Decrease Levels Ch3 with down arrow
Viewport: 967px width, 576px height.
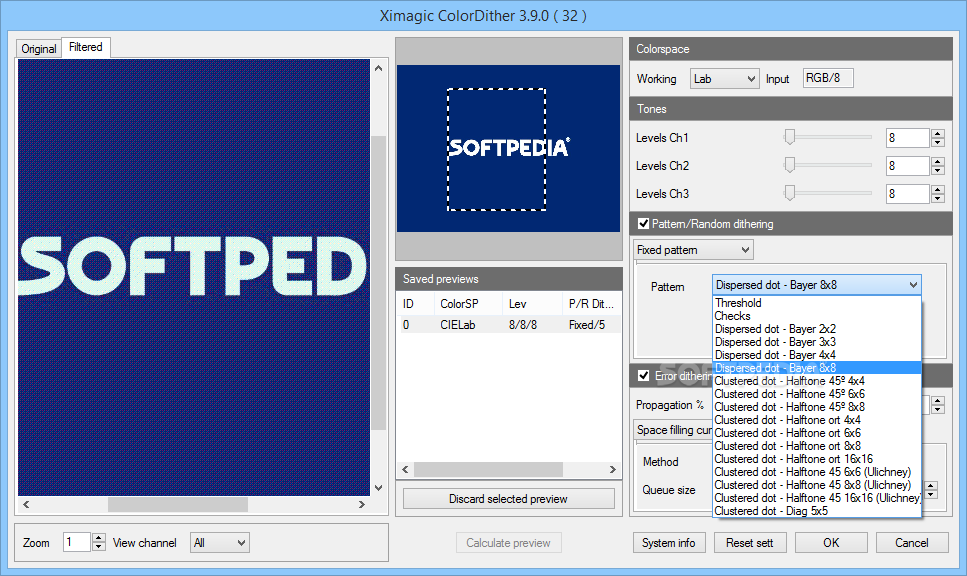pyautogui.click(x=938, y=198)
